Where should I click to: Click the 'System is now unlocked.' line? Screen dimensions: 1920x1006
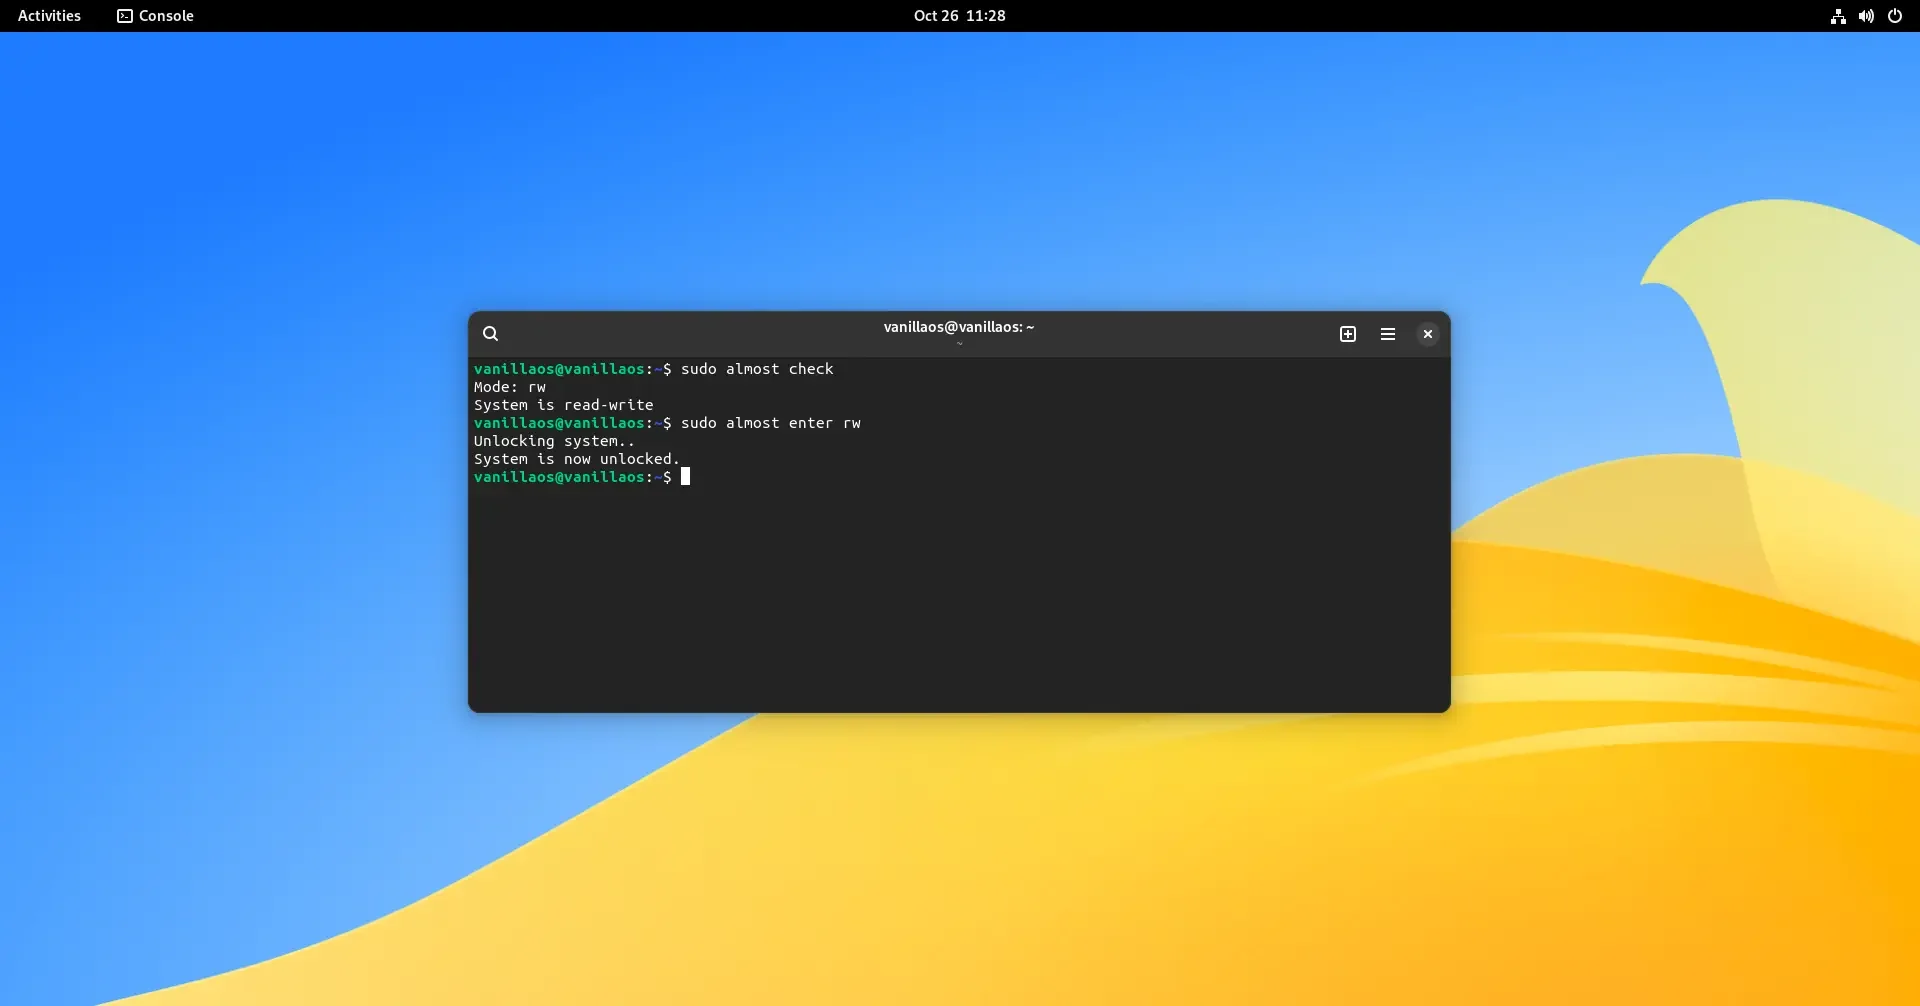tap(577, 459)
